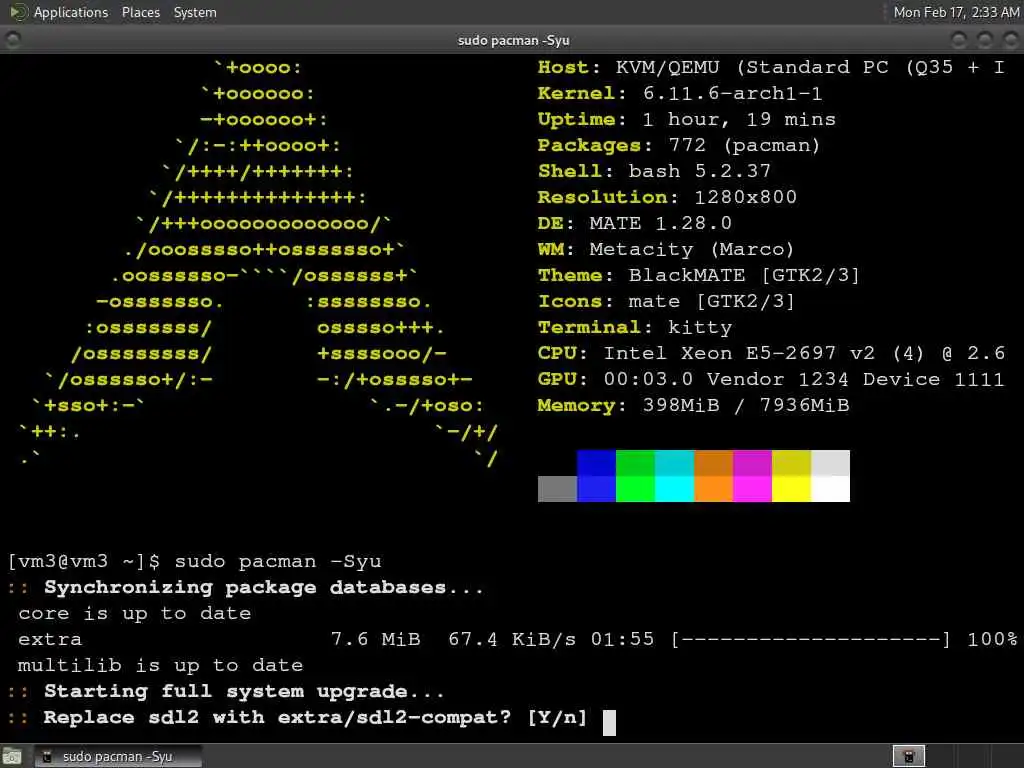Open the window menu button in the title bar
The width and height of the screenshot is (1024, 768).
click(x=12, y=40)
